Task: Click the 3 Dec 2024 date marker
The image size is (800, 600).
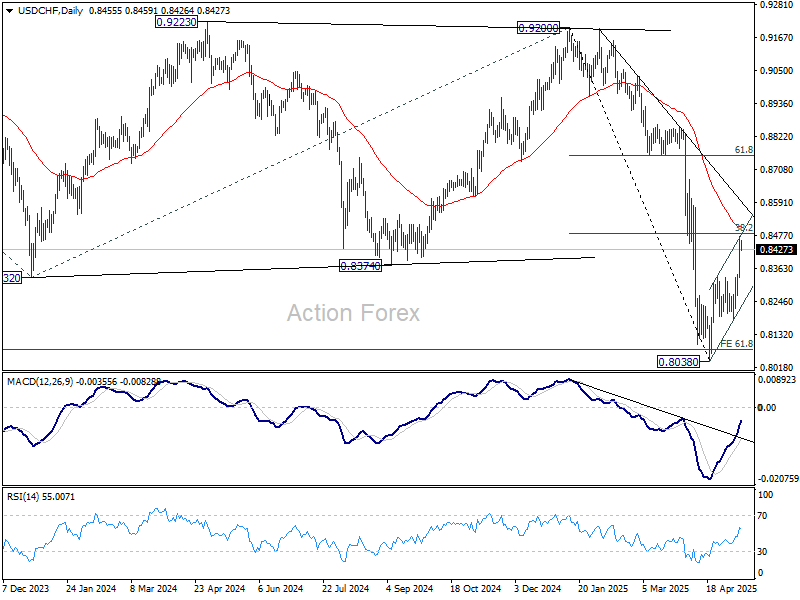Action: point(537,590)
